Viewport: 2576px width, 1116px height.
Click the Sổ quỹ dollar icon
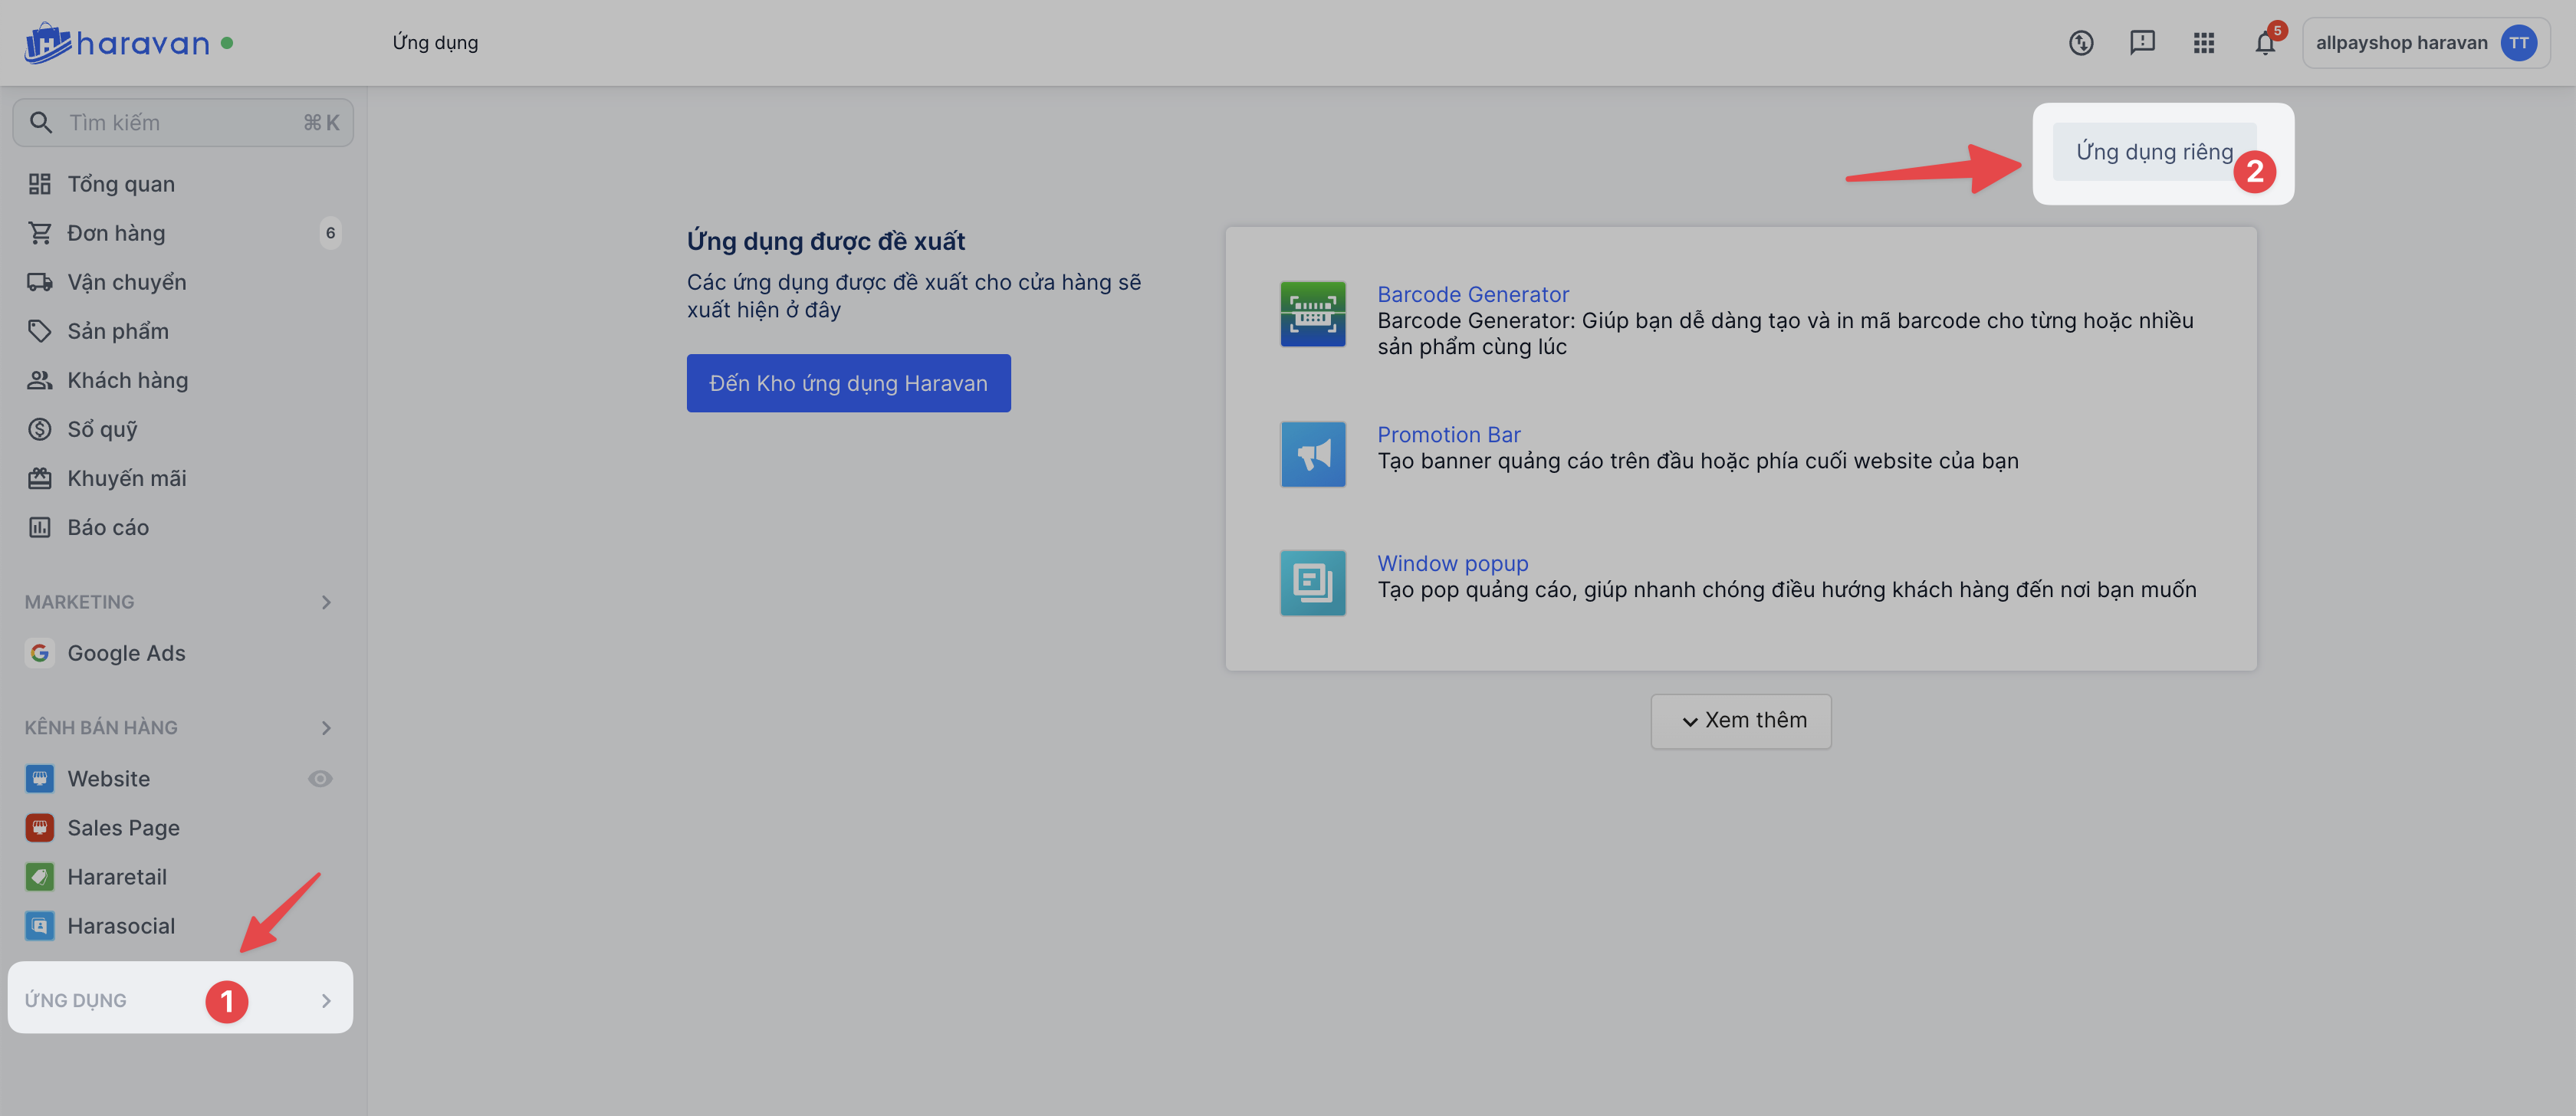click(x=39, y=429)
